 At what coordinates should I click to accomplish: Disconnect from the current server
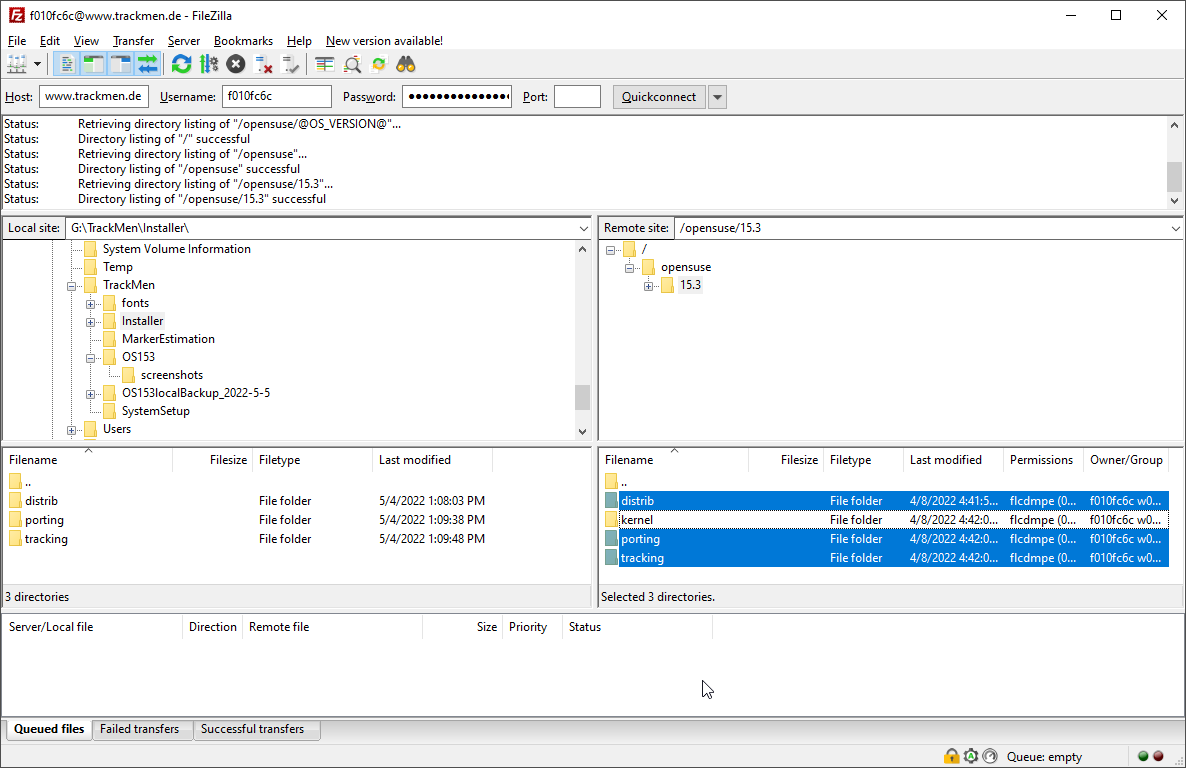click(x=263, y=62)
